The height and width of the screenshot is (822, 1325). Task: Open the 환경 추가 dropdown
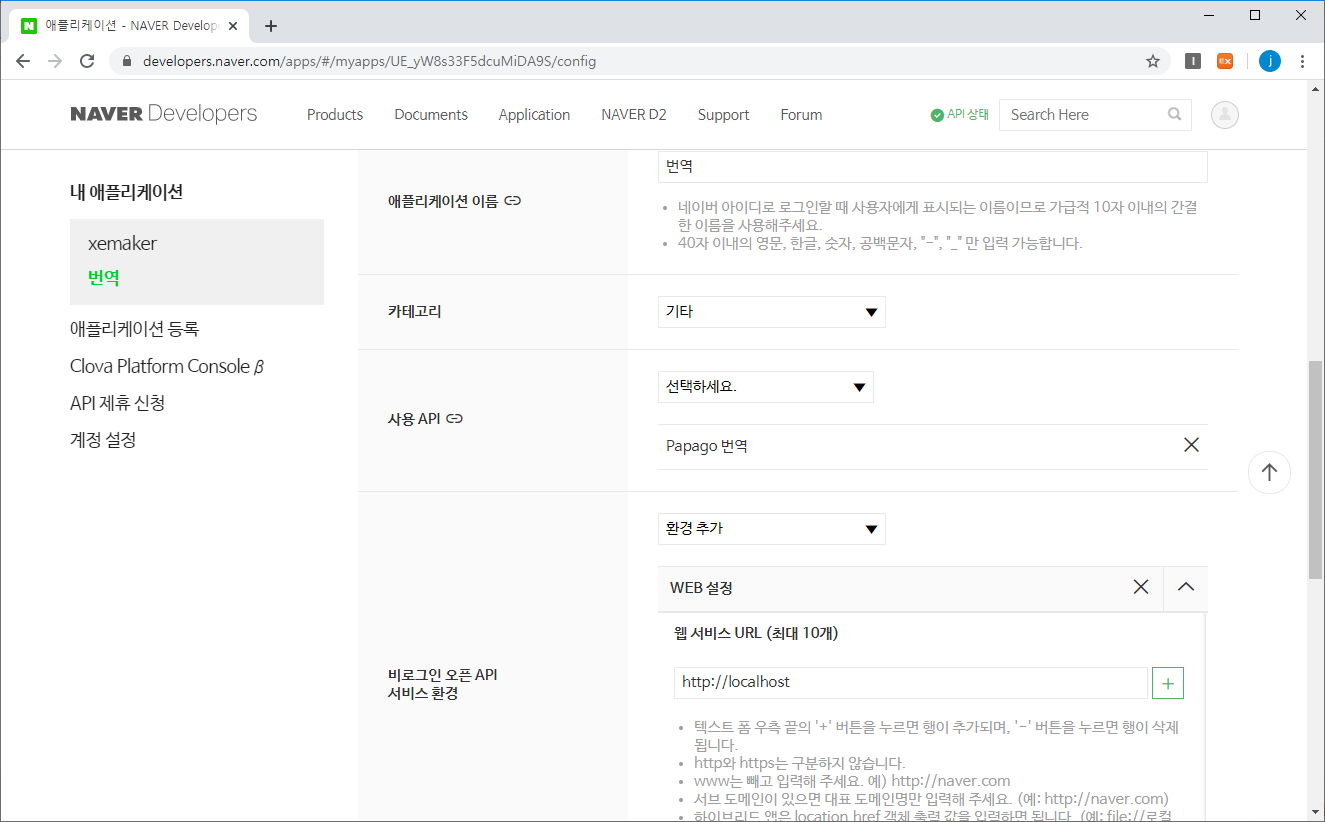[772, 529]
